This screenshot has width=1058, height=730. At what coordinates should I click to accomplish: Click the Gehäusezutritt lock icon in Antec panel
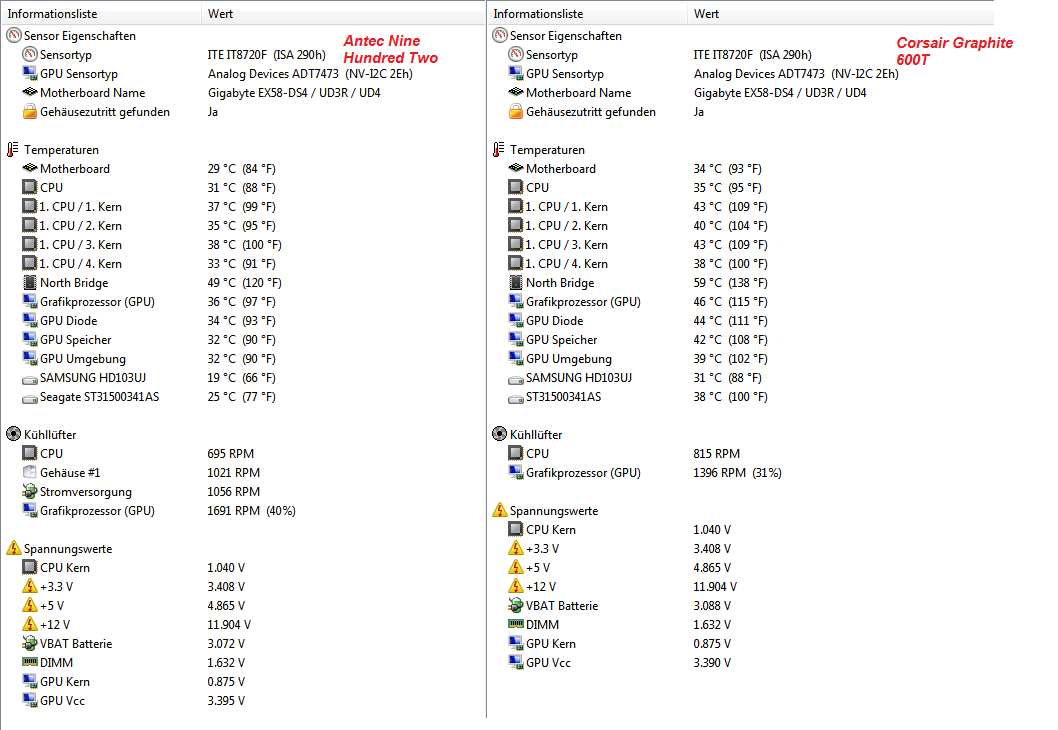point(30,111)
